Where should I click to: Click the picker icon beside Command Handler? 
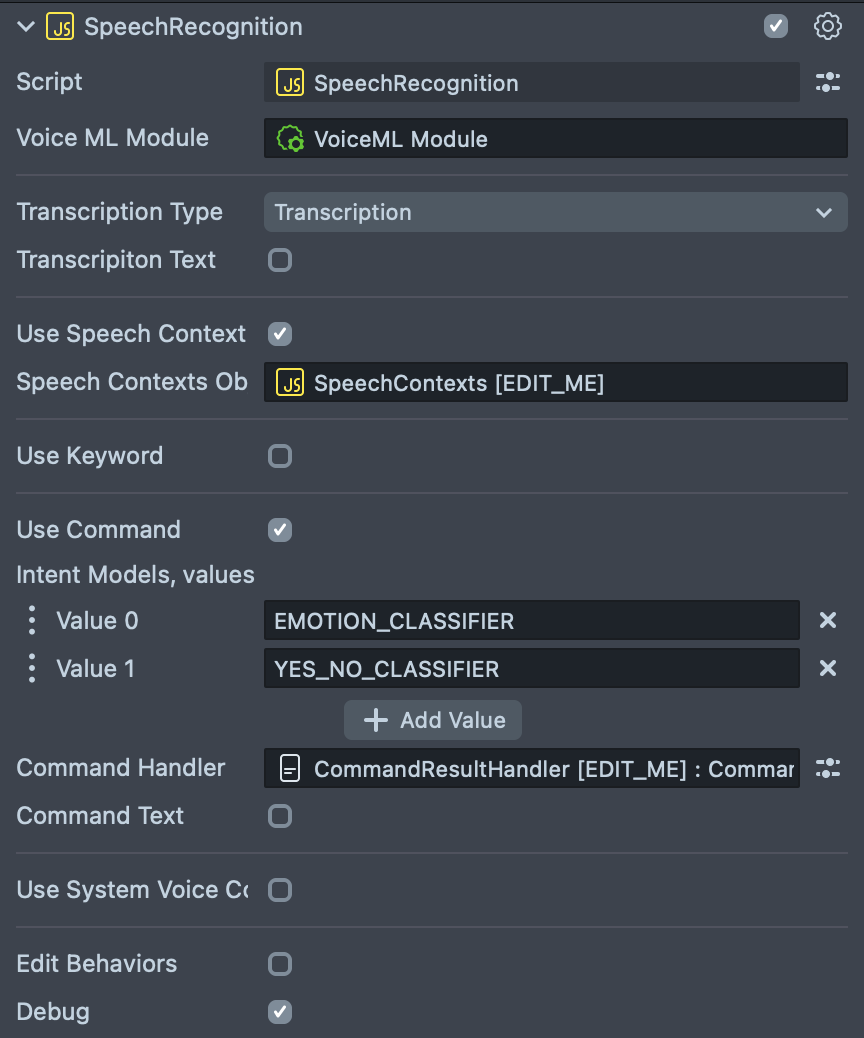pos(828,768)
